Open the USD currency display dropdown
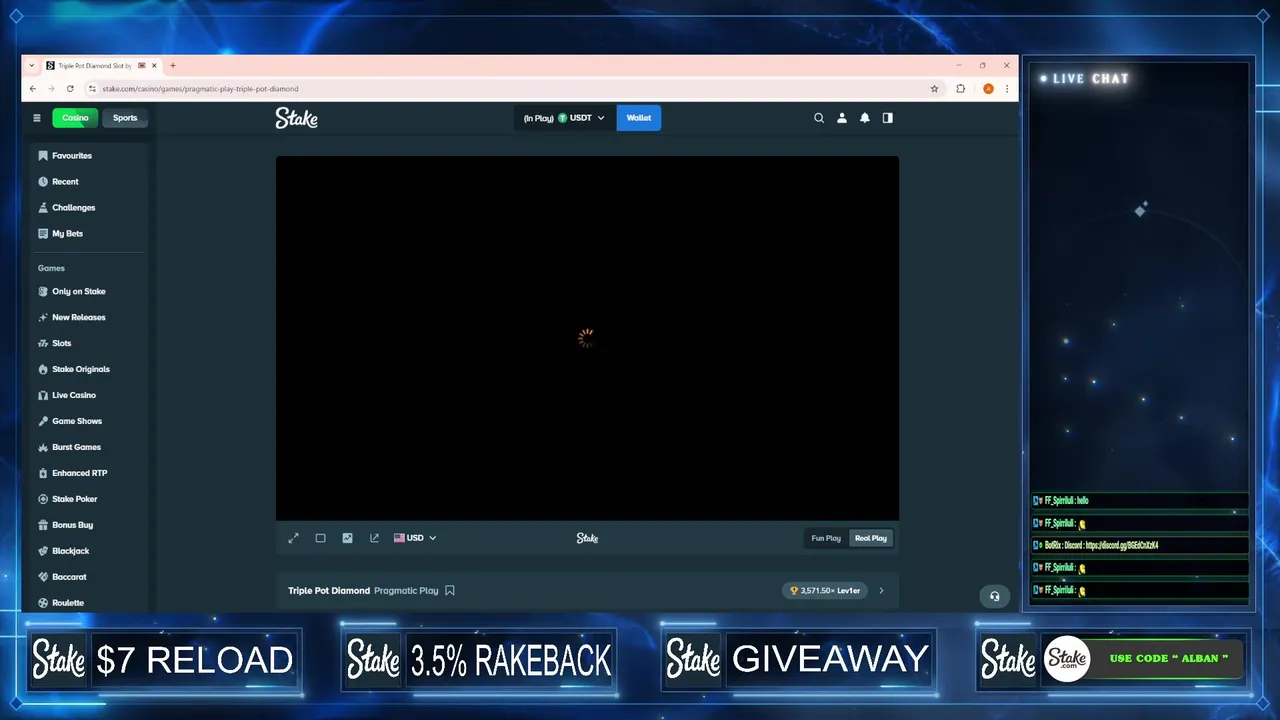This screenshot has width=1280, height=720. (x=415, y=538)
